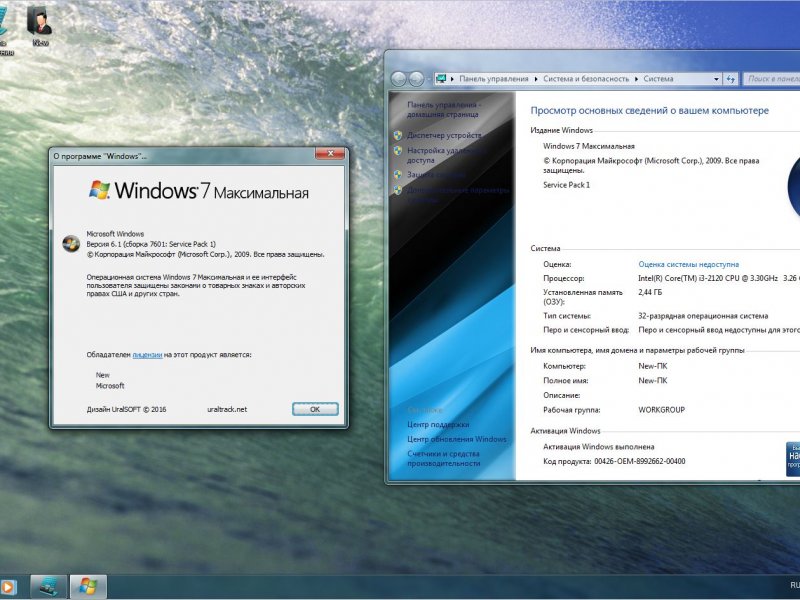Click New-ПК in the Полное имя row

pyautogui.click(x=653, y=380)
